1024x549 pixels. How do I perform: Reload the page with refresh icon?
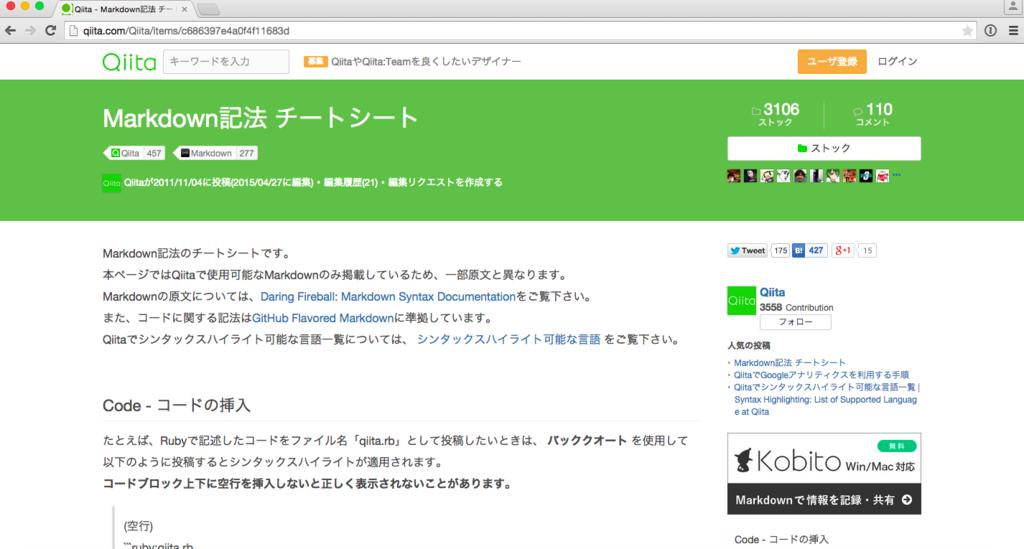(x=50, y=31)
